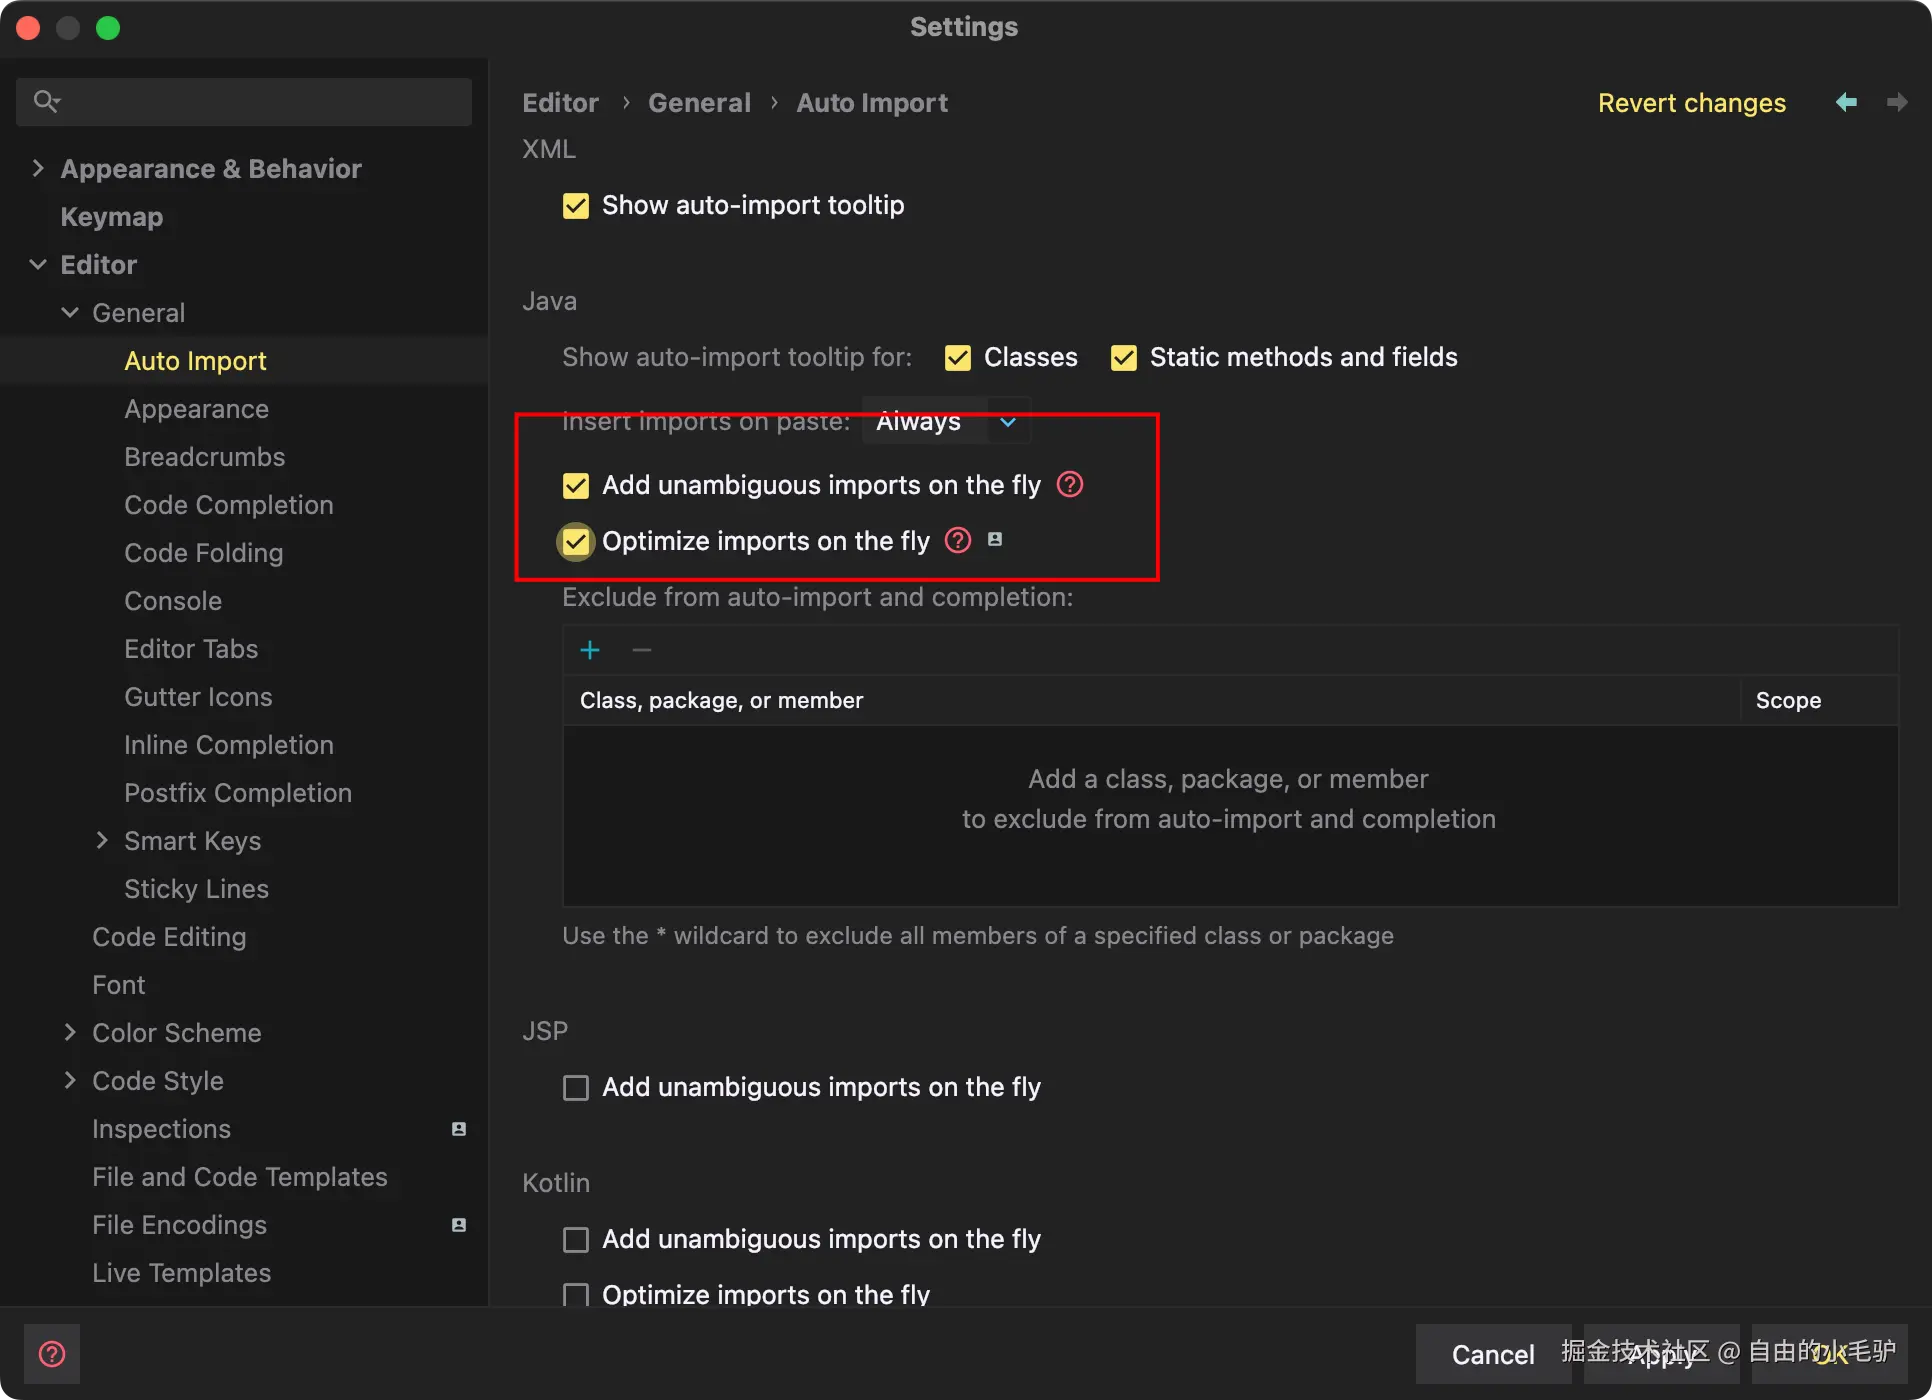The image size is (1932, 1400).
Task: Click help icon beside Optimize imports
Action: [958, 541]
